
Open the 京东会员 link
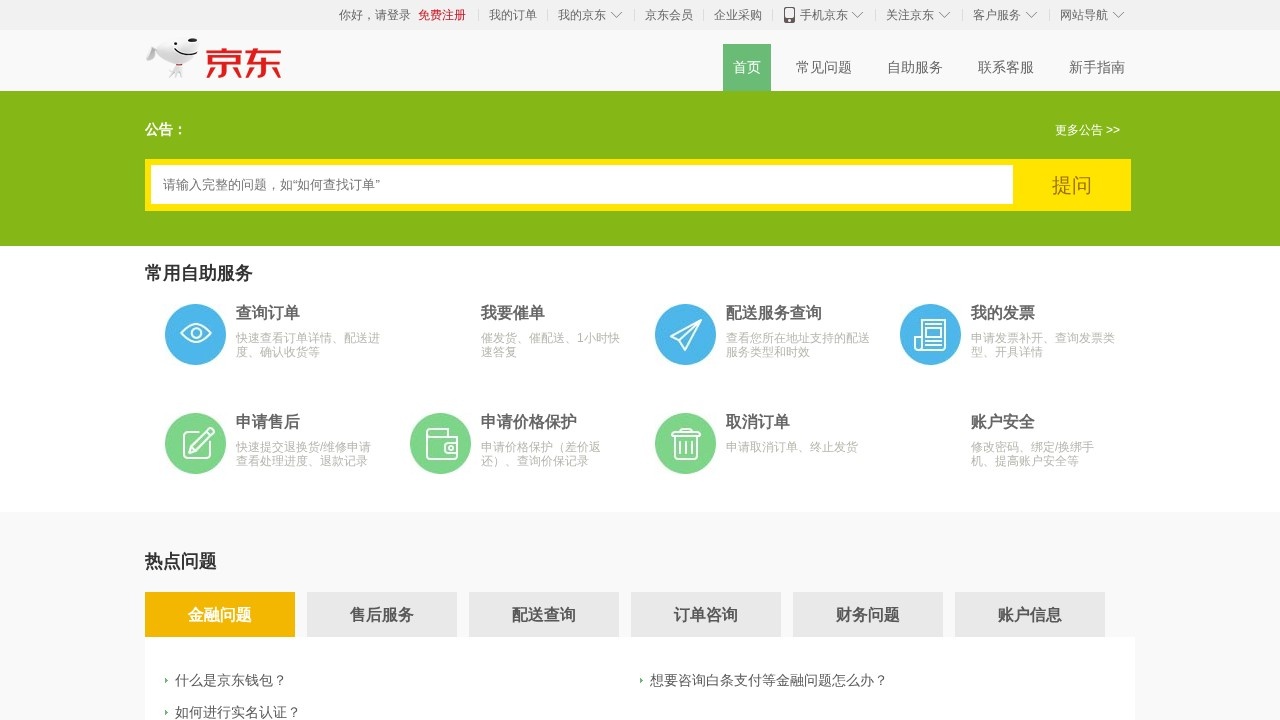[x=669, y=15]
